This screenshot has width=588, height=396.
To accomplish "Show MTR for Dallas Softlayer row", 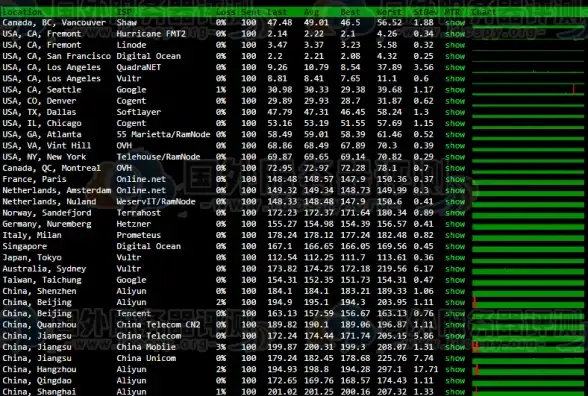I will (455, 112).
